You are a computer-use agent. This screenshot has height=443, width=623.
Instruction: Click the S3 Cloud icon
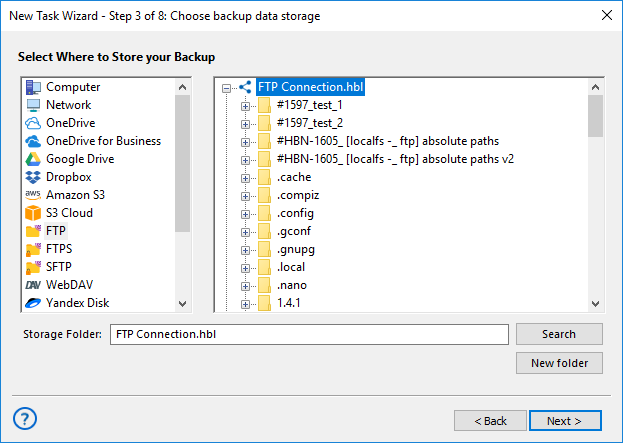point(33,213)
